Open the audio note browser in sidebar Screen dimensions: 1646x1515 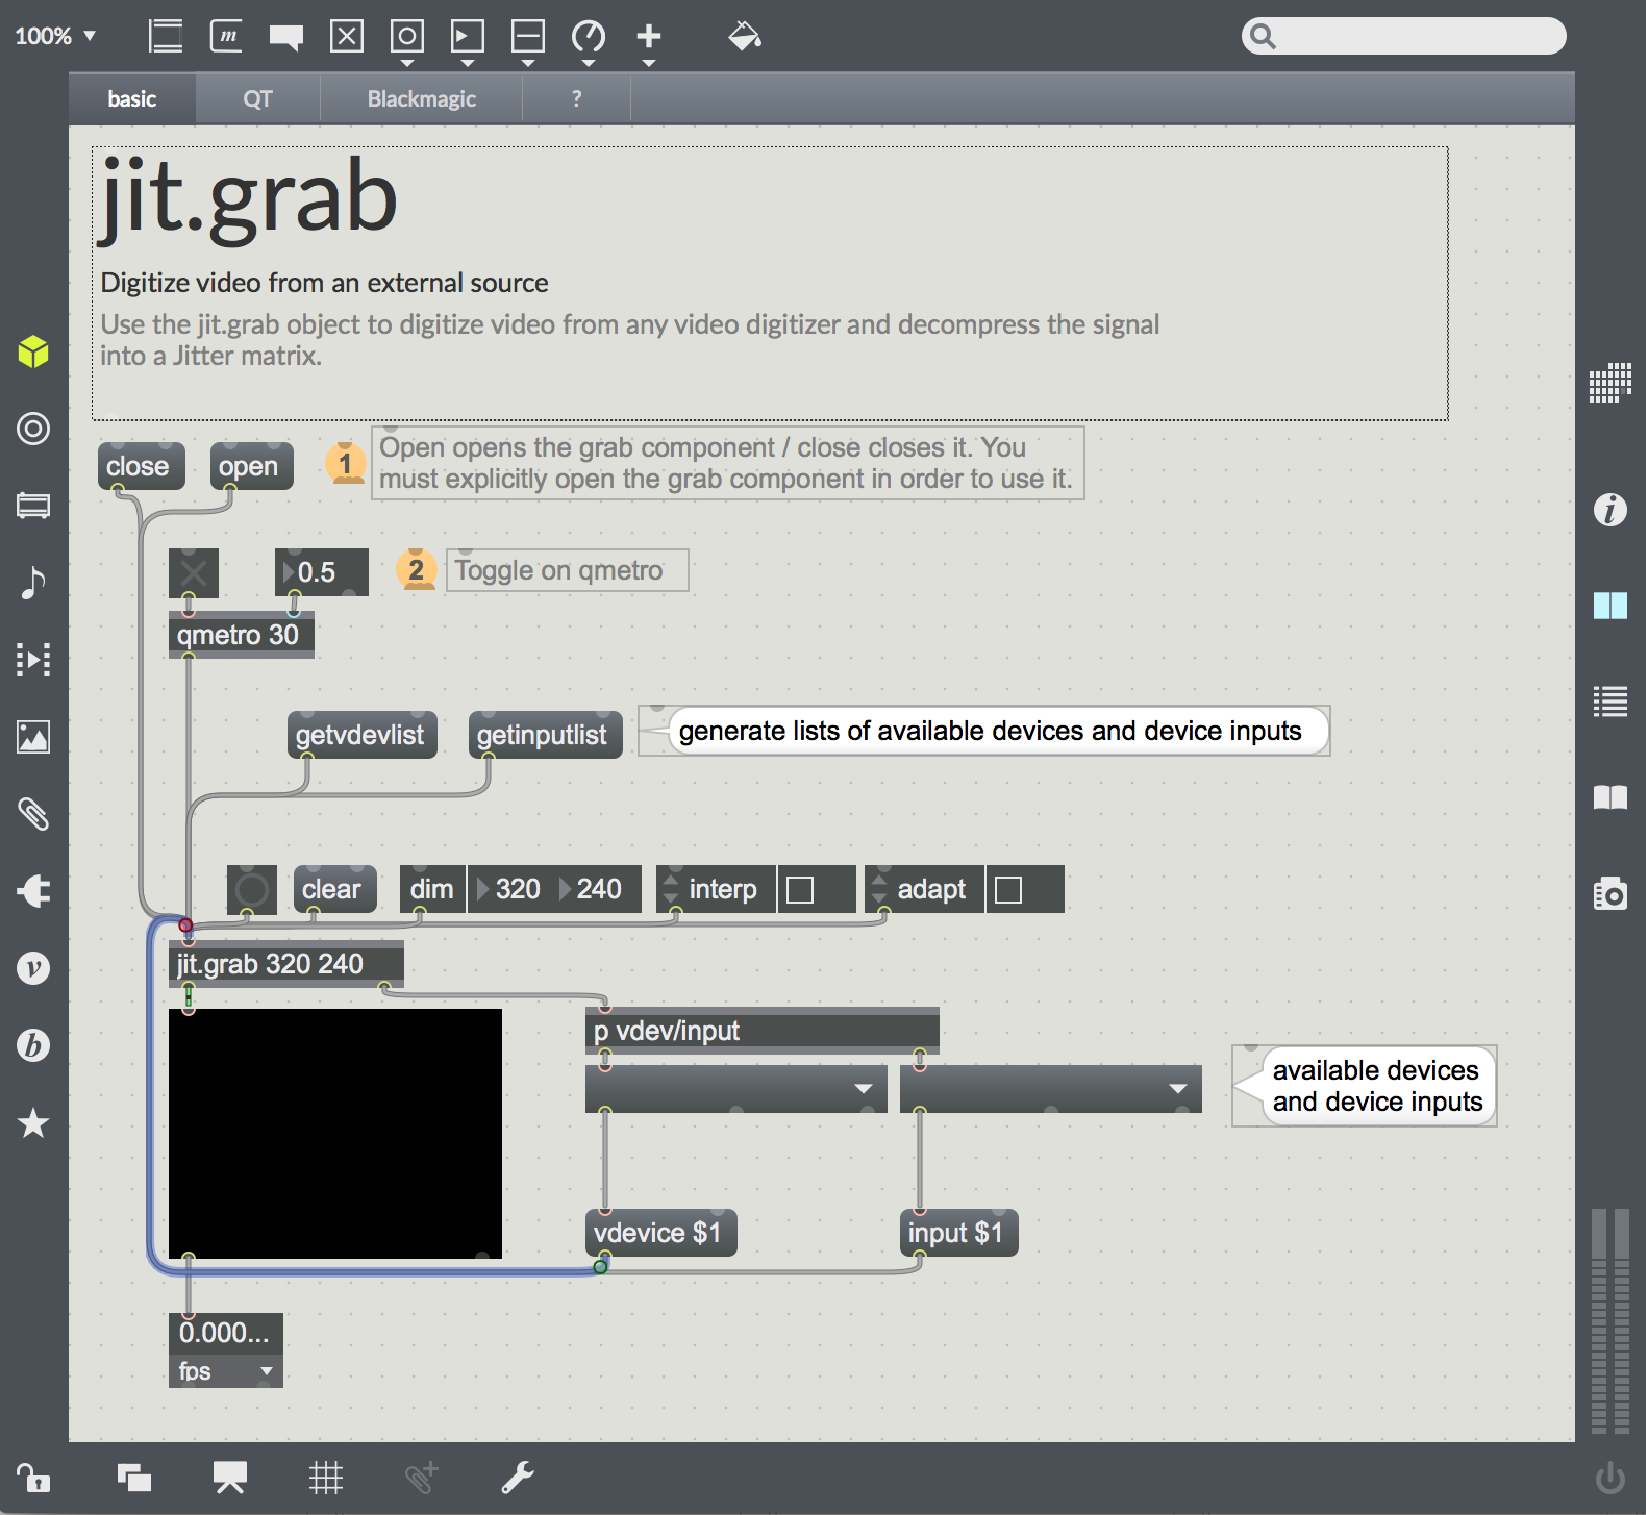(33, 582)
